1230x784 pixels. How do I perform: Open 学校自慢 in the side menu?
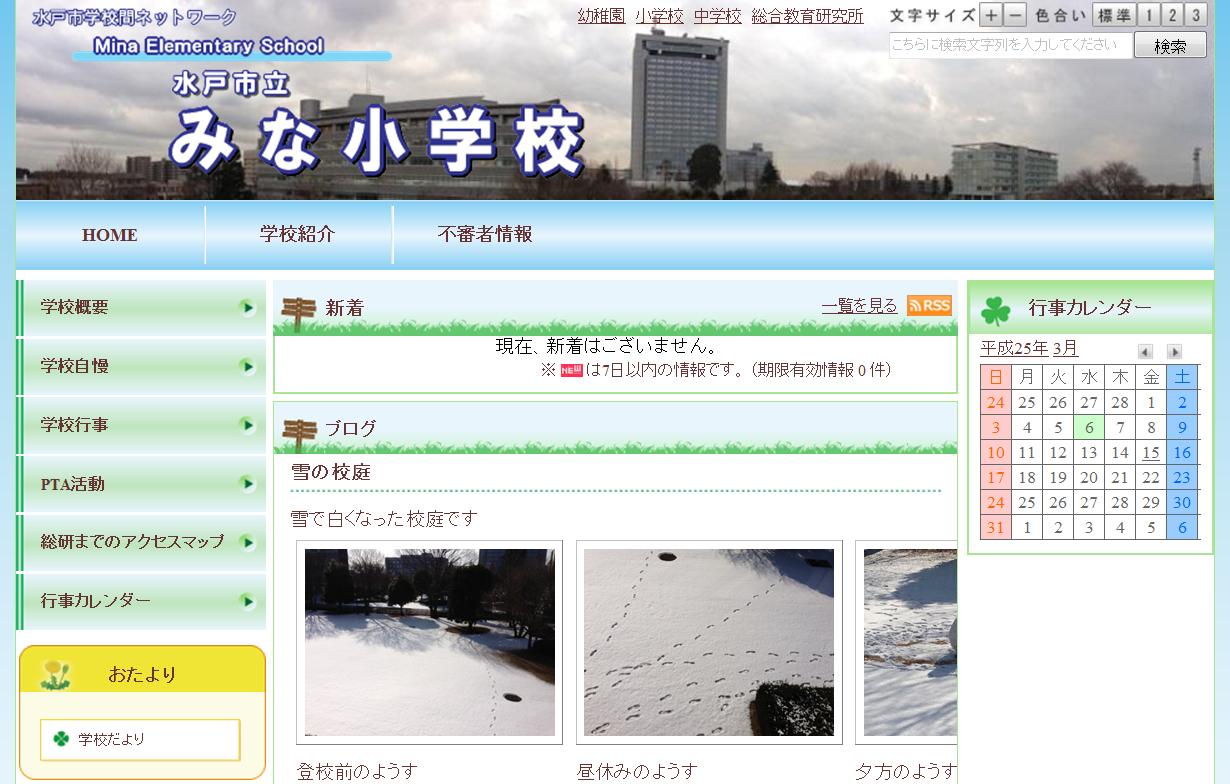click(x=141, y=366)
